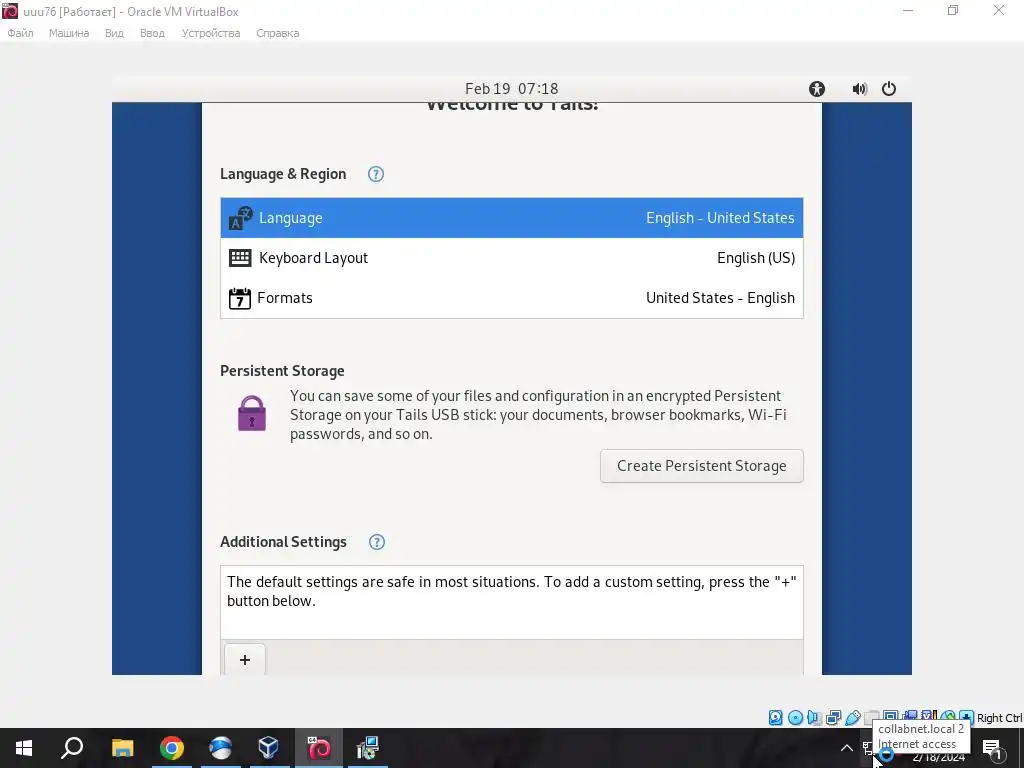Click the VirtualBox keyboard capture arrow icon

[x=967, y=717]
